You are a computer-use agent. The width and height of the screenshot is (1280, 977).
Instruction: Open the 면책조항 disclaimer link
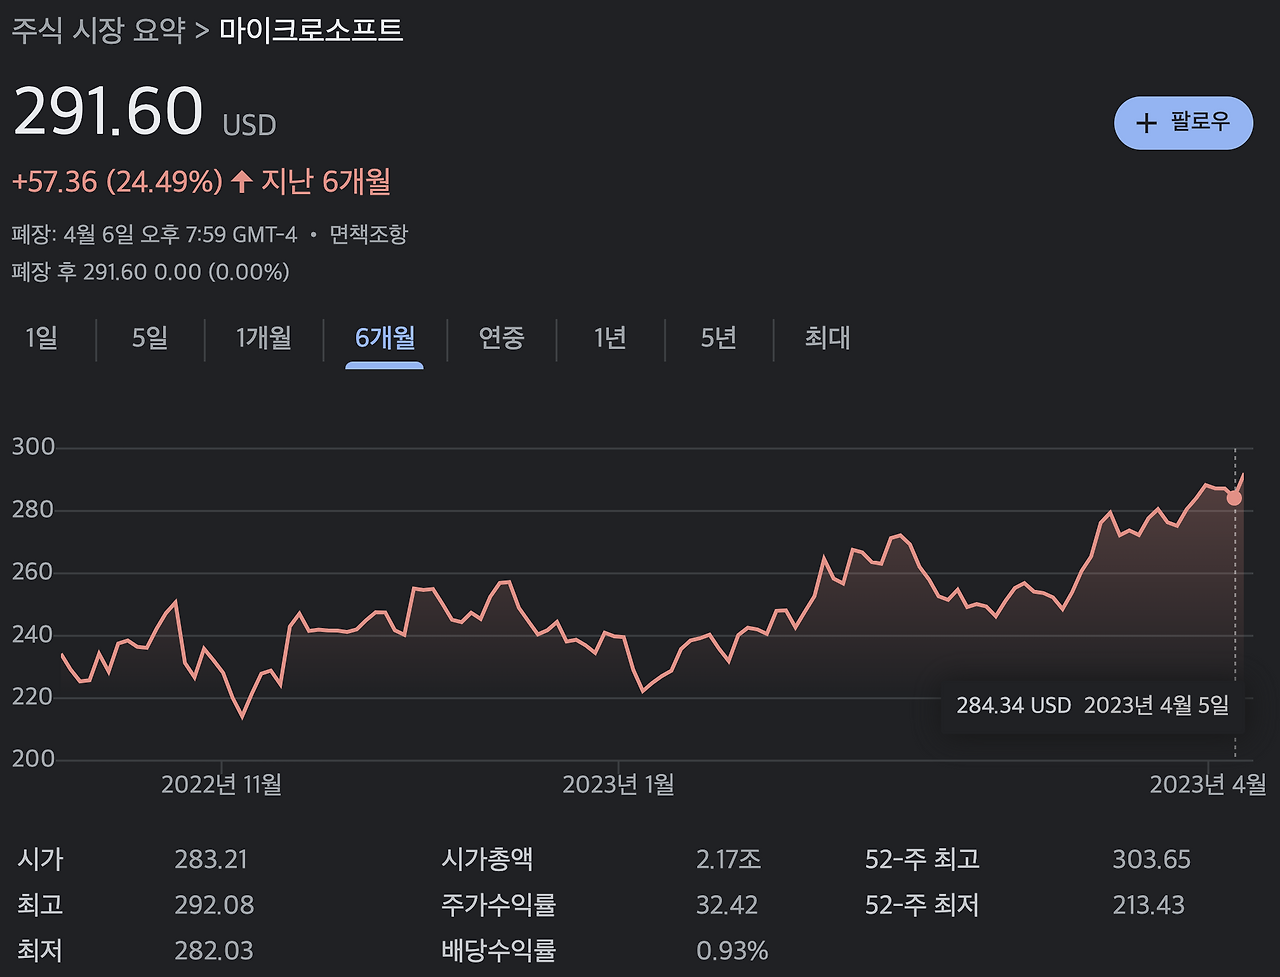pos(369,235)
